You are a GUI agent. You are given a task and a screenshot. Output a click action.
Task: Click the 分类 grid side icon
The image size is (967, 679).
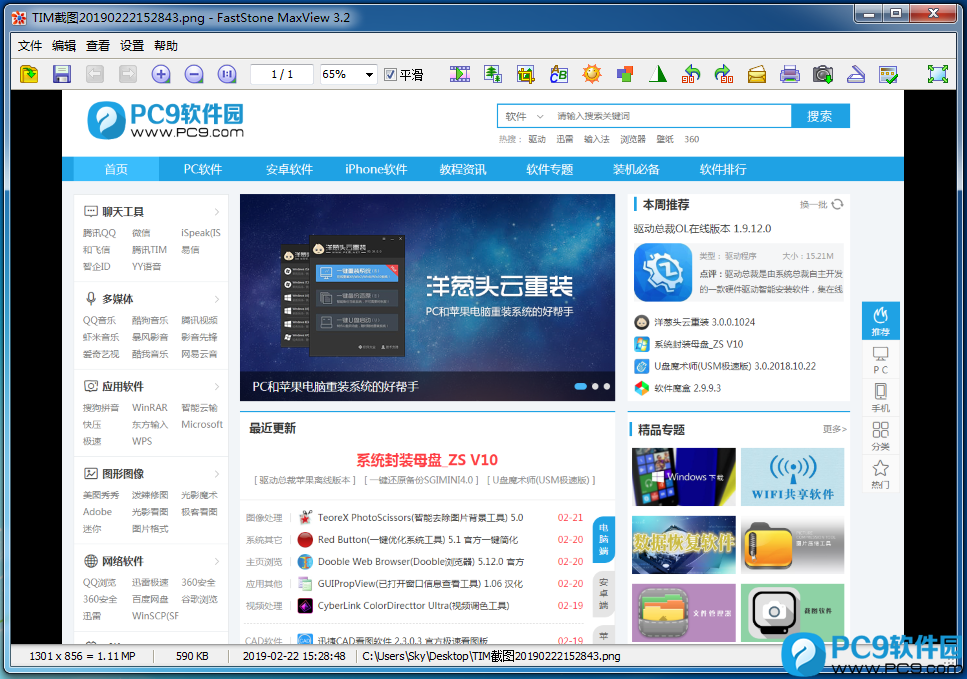[881, 436]
